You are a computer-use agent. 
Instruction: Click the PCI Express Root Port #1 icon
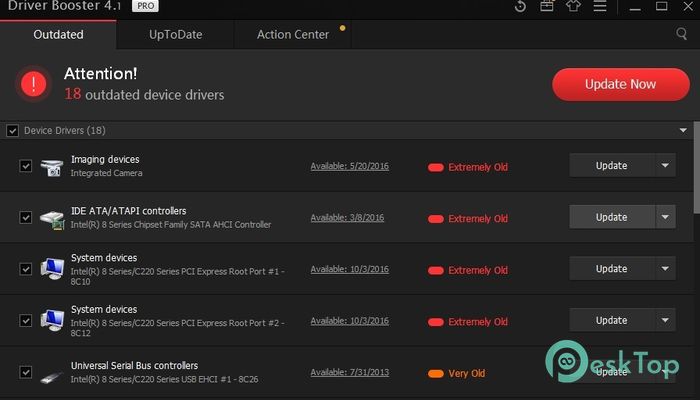coord(52,269)
